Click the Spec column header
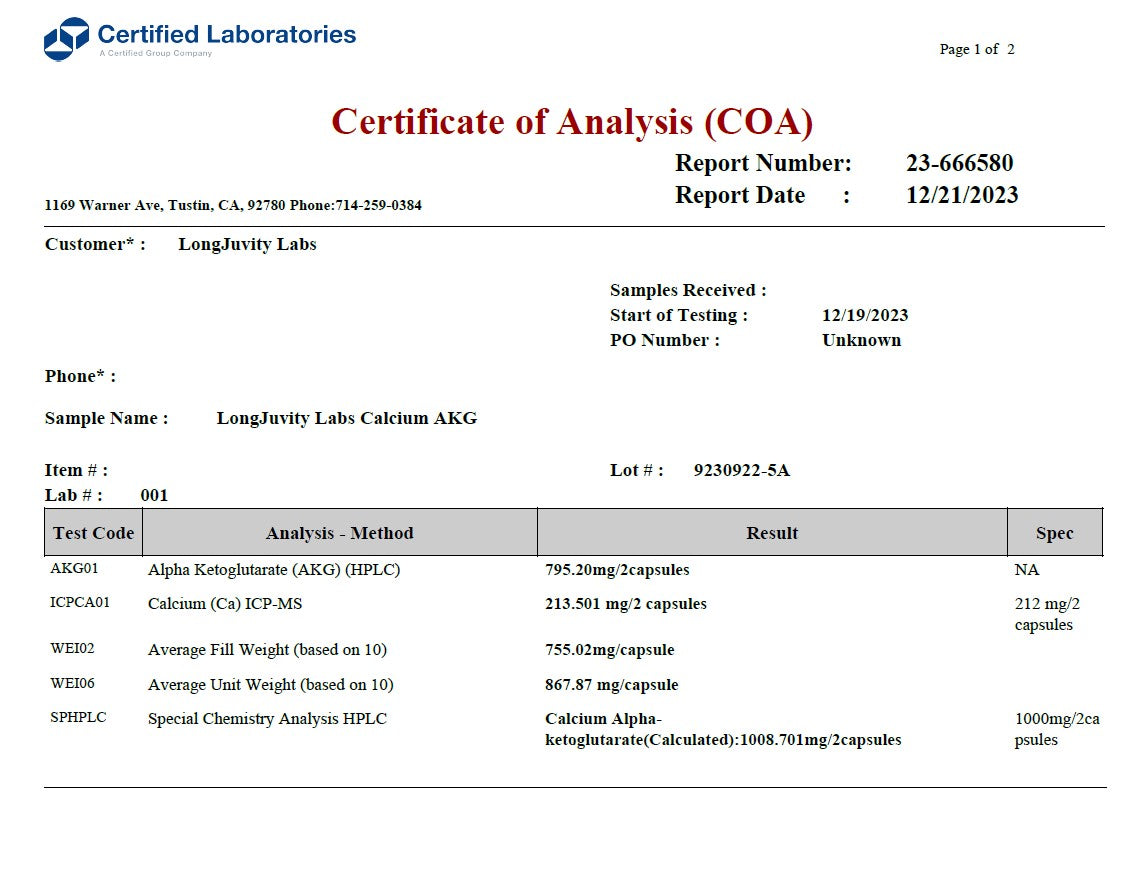The height and width of the screenshot is (874, 1129). [x=1054, y=533]
